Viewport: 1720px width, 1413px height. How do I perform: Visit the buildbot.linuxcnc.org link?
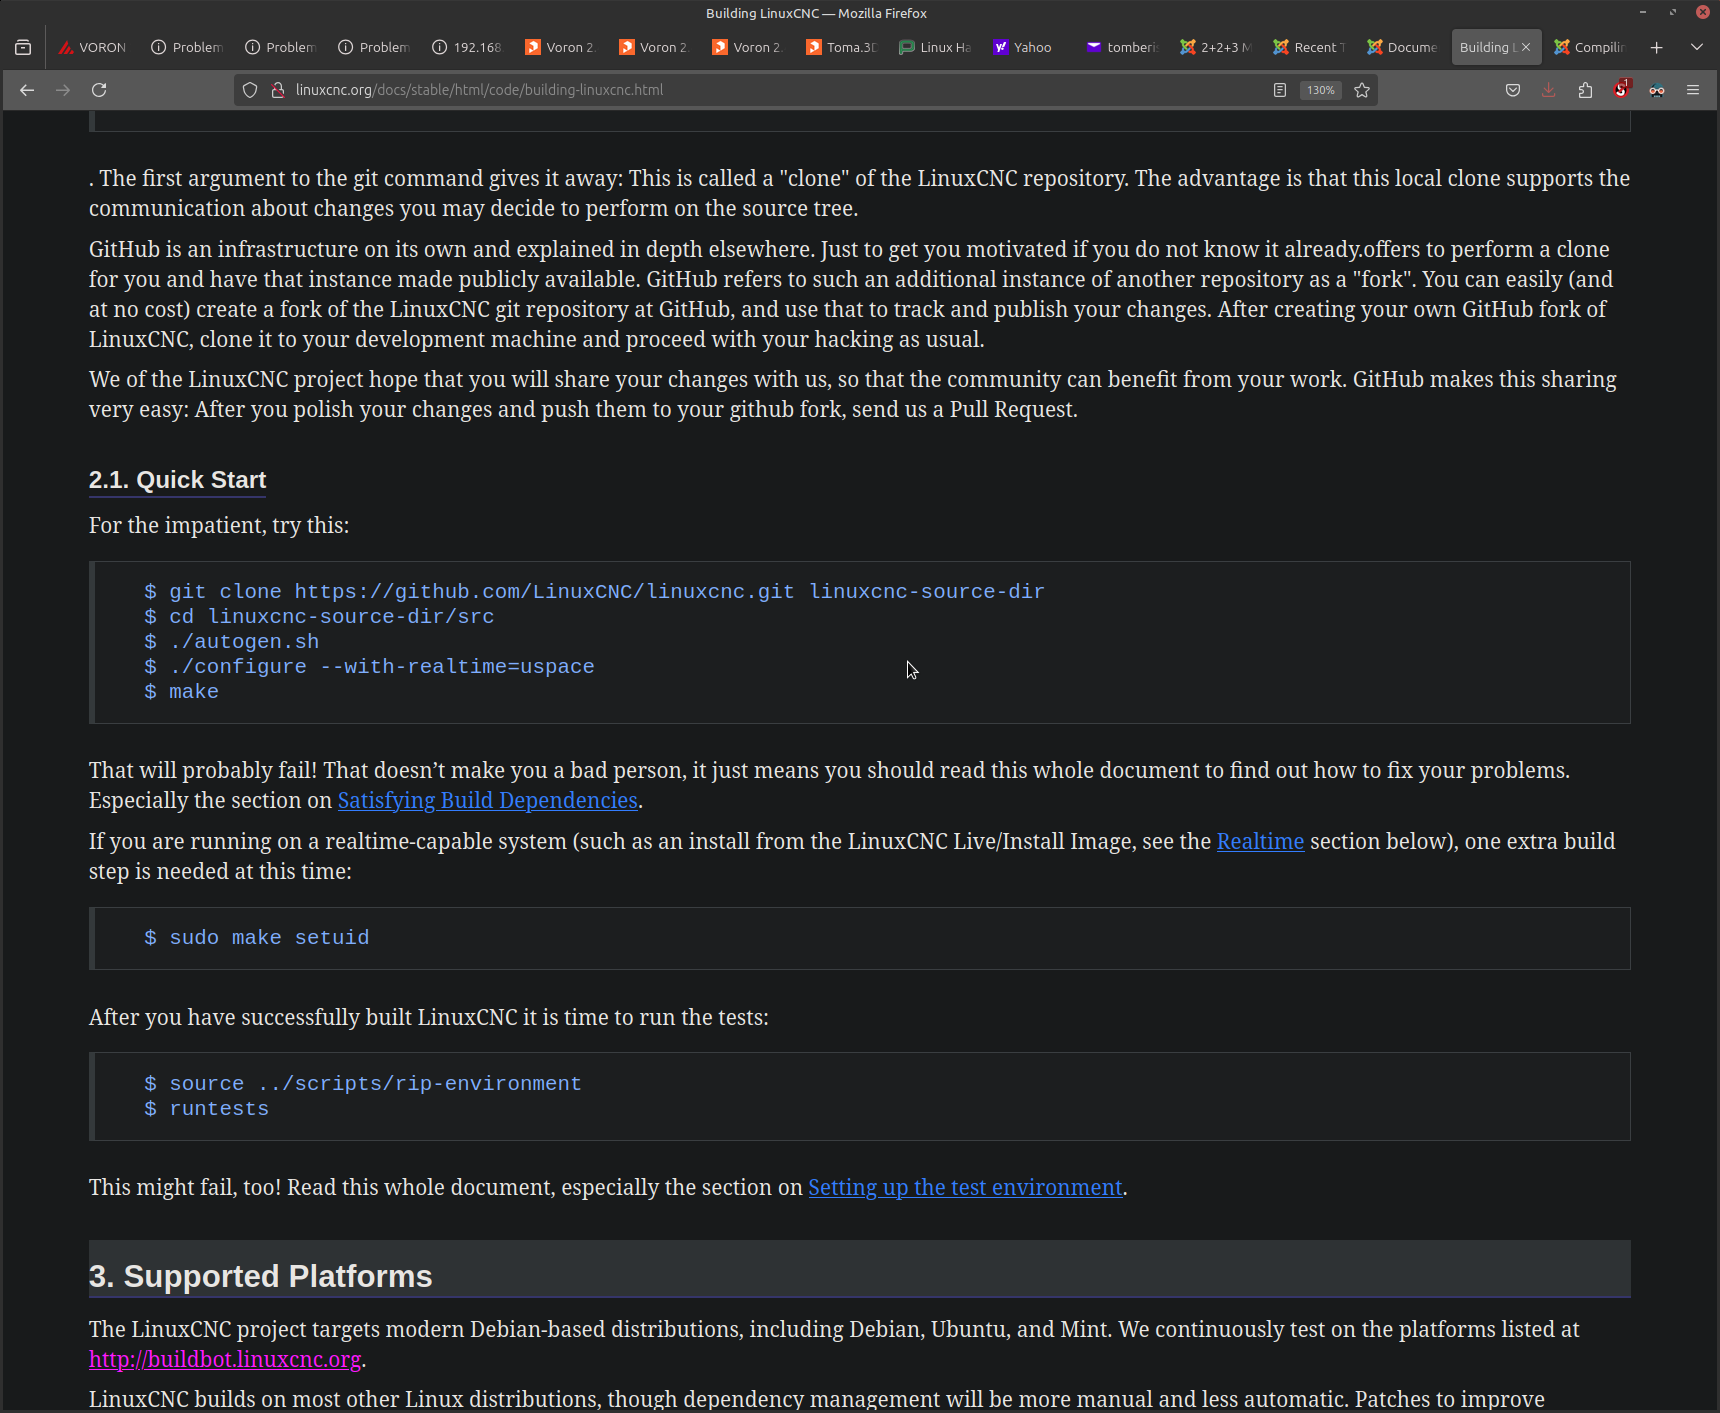tap(225, 1360)
